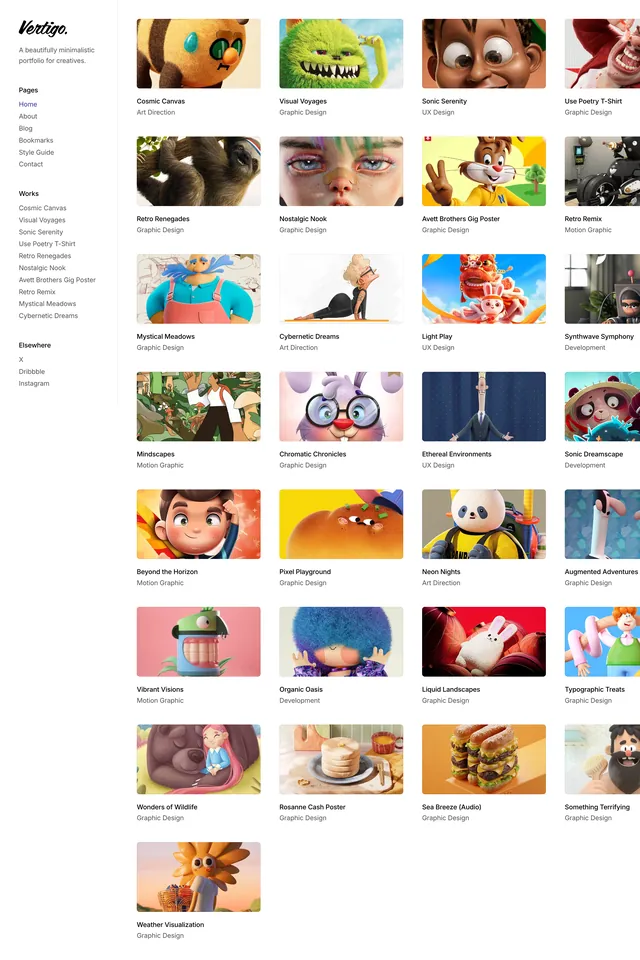The width and height of the screenshot is (640, 960).
Task: Open Cosmic Canvas in the Works sidebar list
Action: (x=42, y=208)
